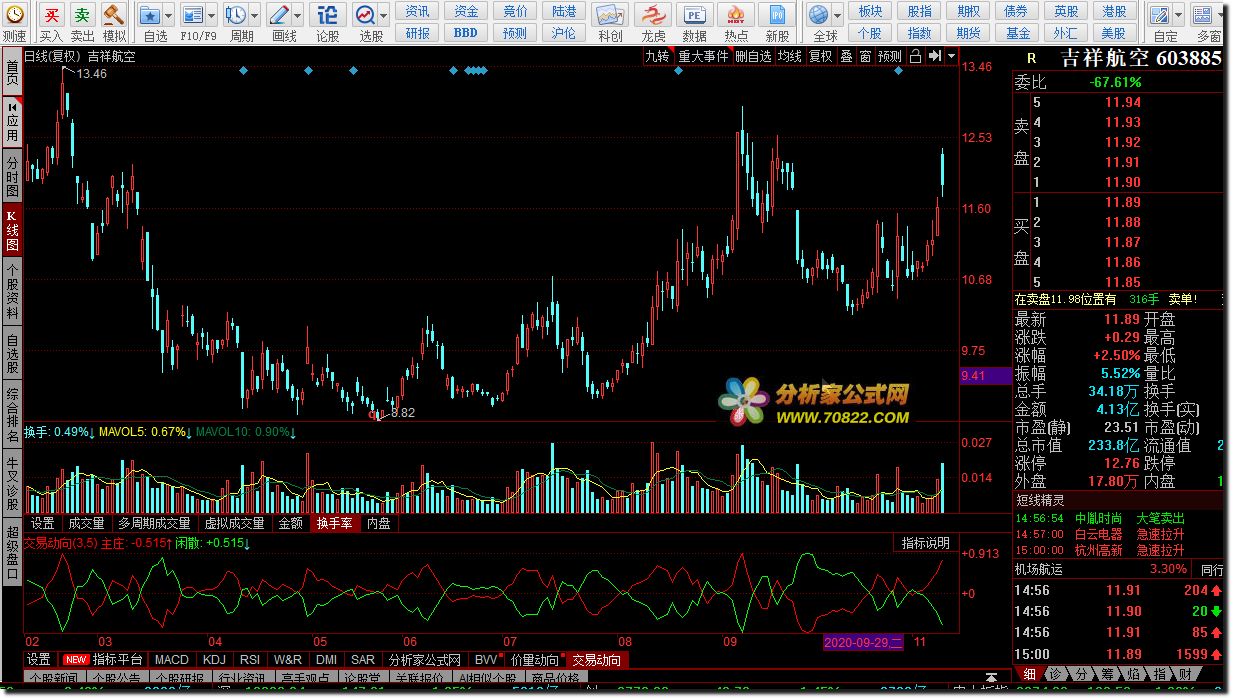Toggle 均线 moving average display
The image size is (1233, 698).
coord(790,56)
